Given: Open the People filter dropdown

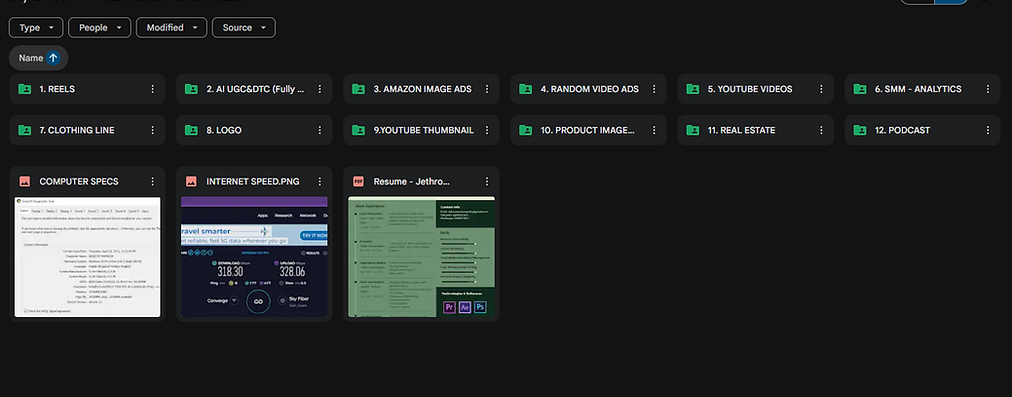Looking at the screenshot, I should (99, 28).
